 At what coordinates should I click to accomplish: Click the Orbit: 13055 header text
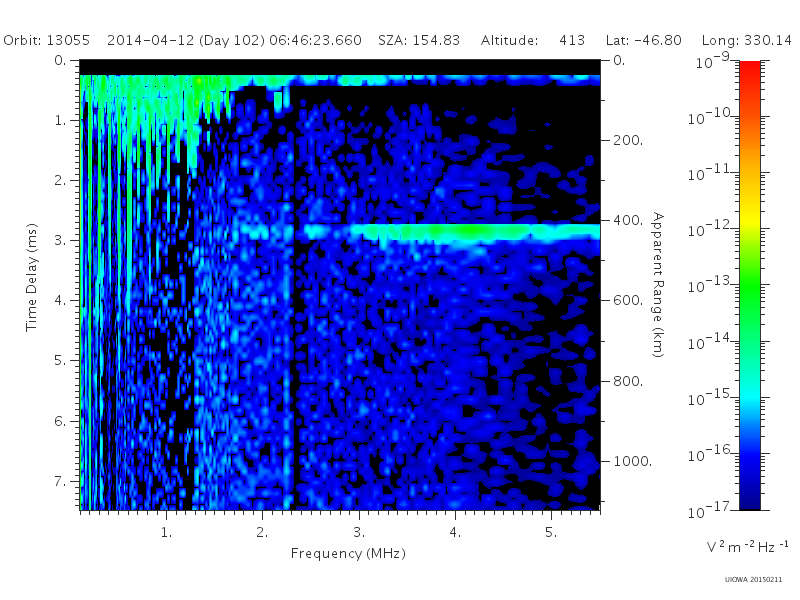tap(46, 40)
